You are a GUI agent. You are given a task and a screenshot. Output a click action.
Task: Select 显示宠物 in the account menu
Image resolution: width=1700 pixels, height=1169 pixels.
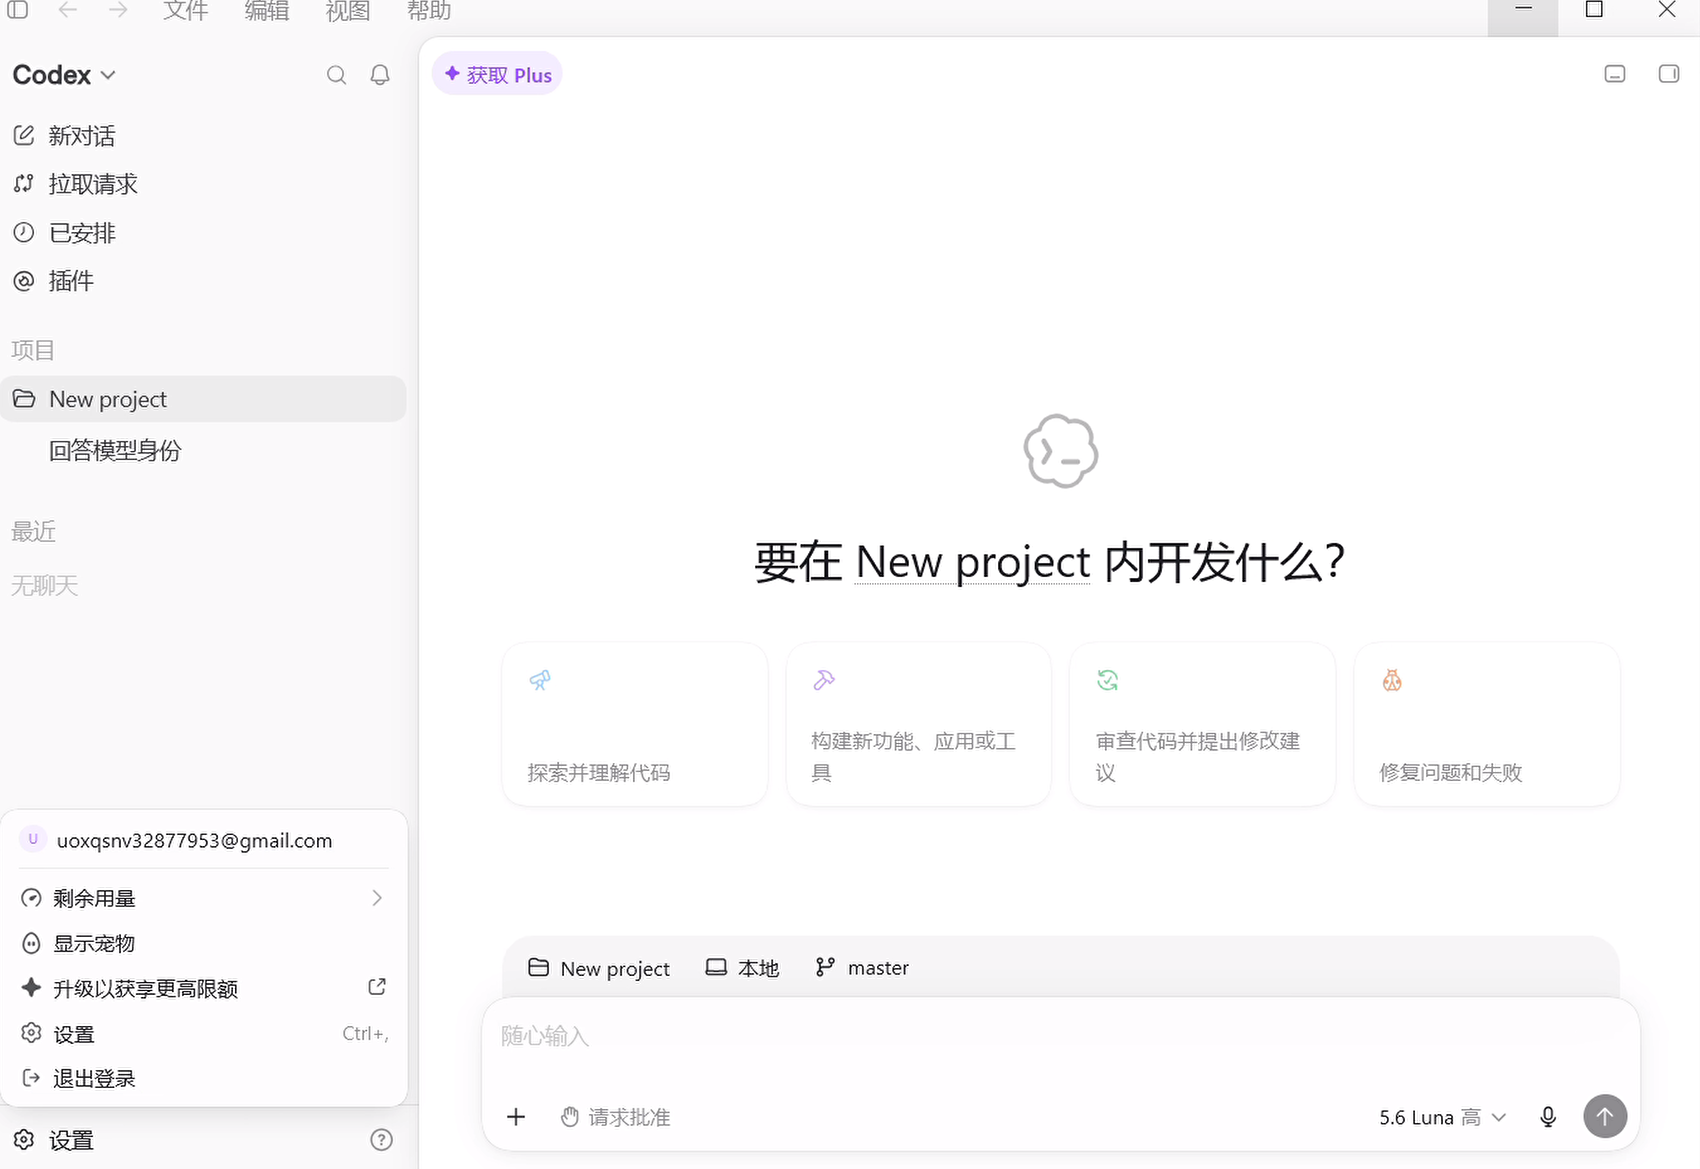click(x=204, y=943)
